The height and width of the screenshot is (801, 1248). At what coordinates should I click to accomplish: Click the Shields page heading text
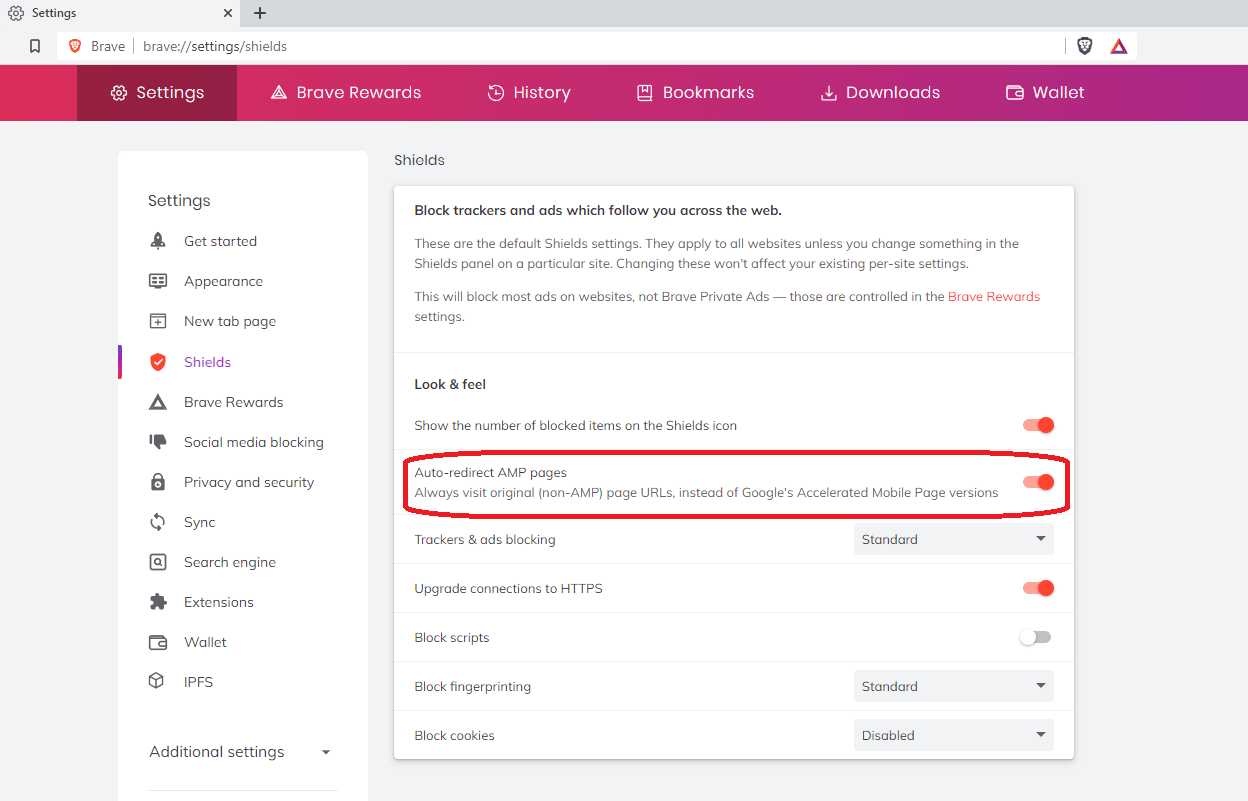419,160
